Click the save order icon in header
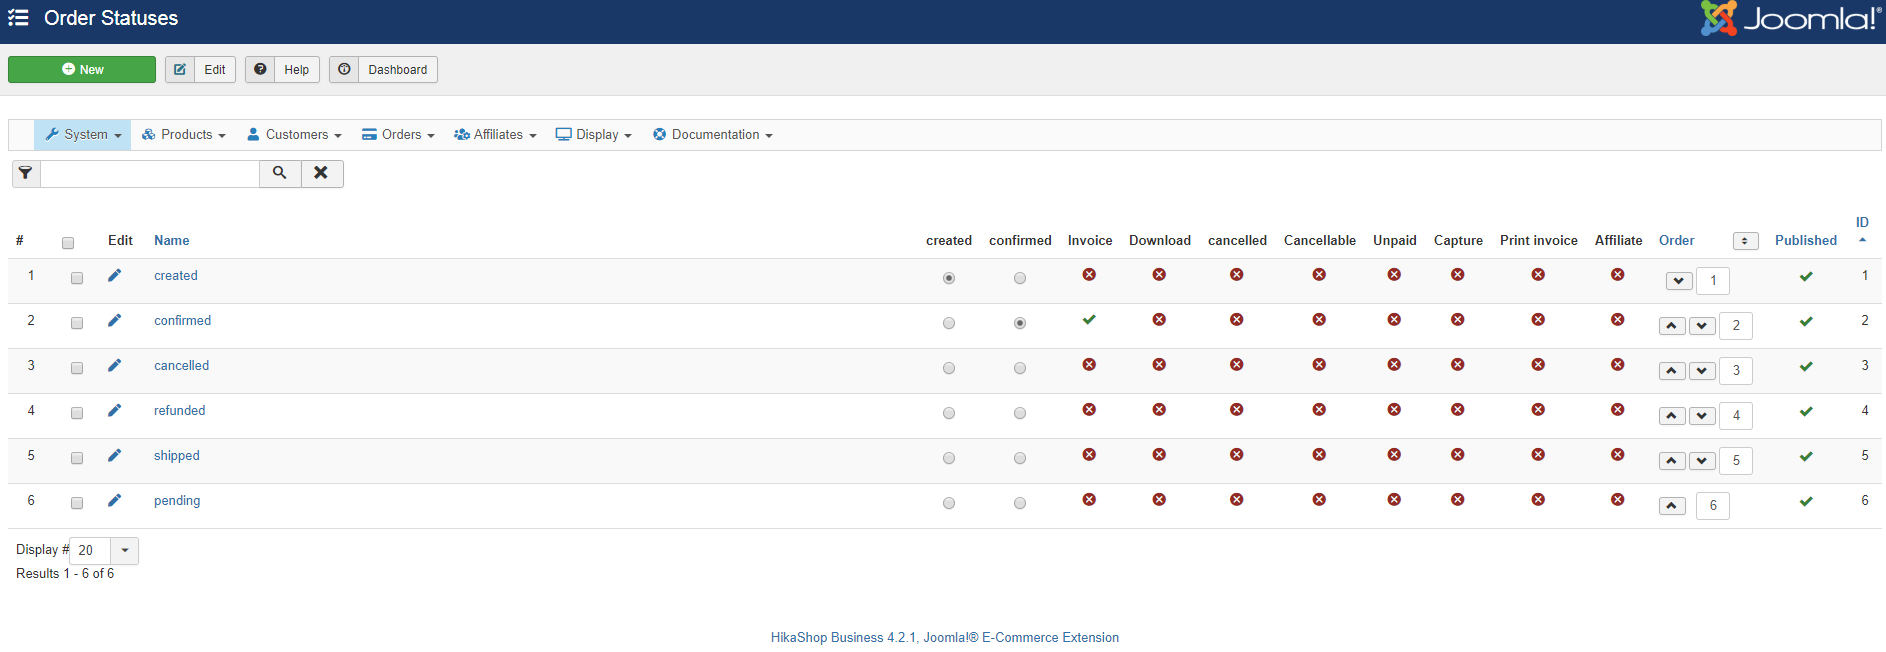1886x652 pixels. [1745, 241]
